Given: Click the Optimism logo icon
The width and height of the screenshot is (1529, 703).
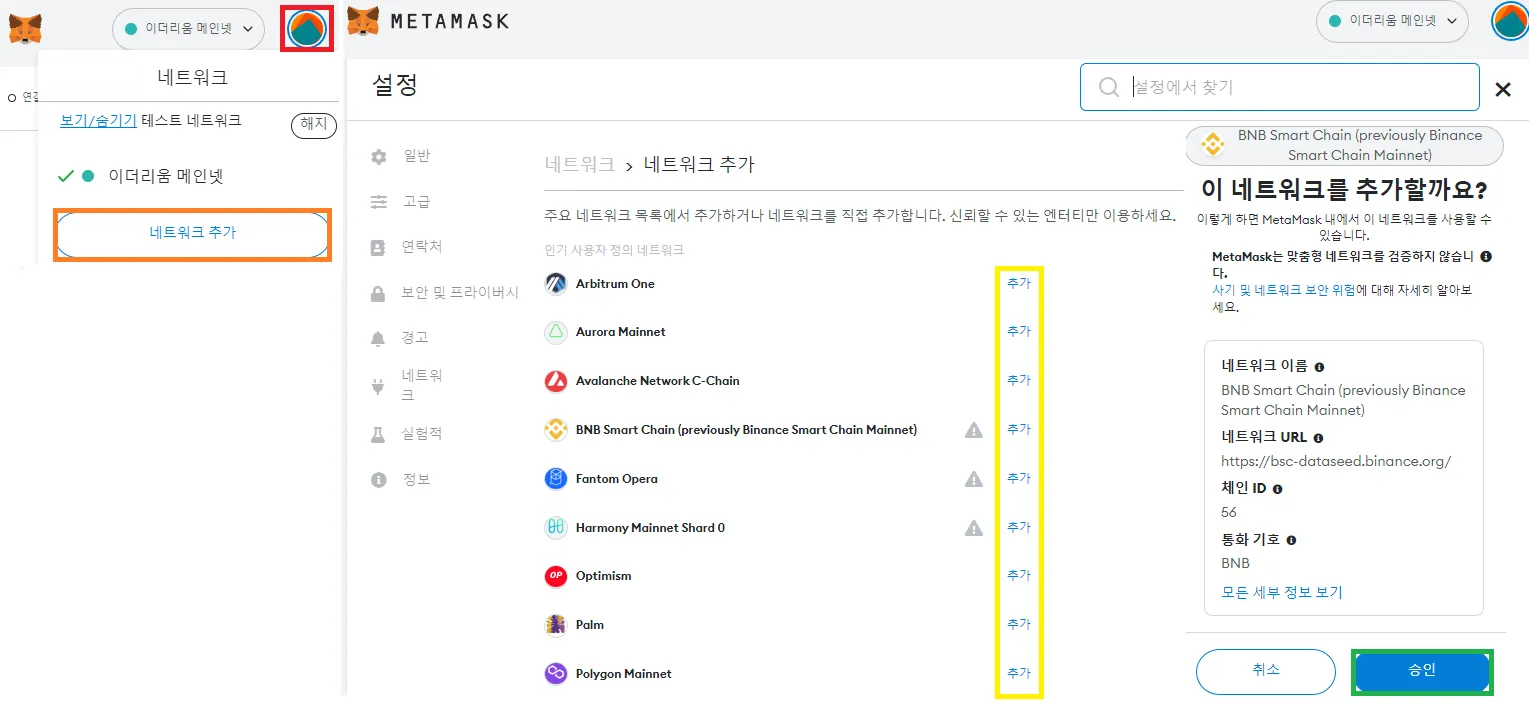Looking at the screenshot, I should [x=556, y=576].
